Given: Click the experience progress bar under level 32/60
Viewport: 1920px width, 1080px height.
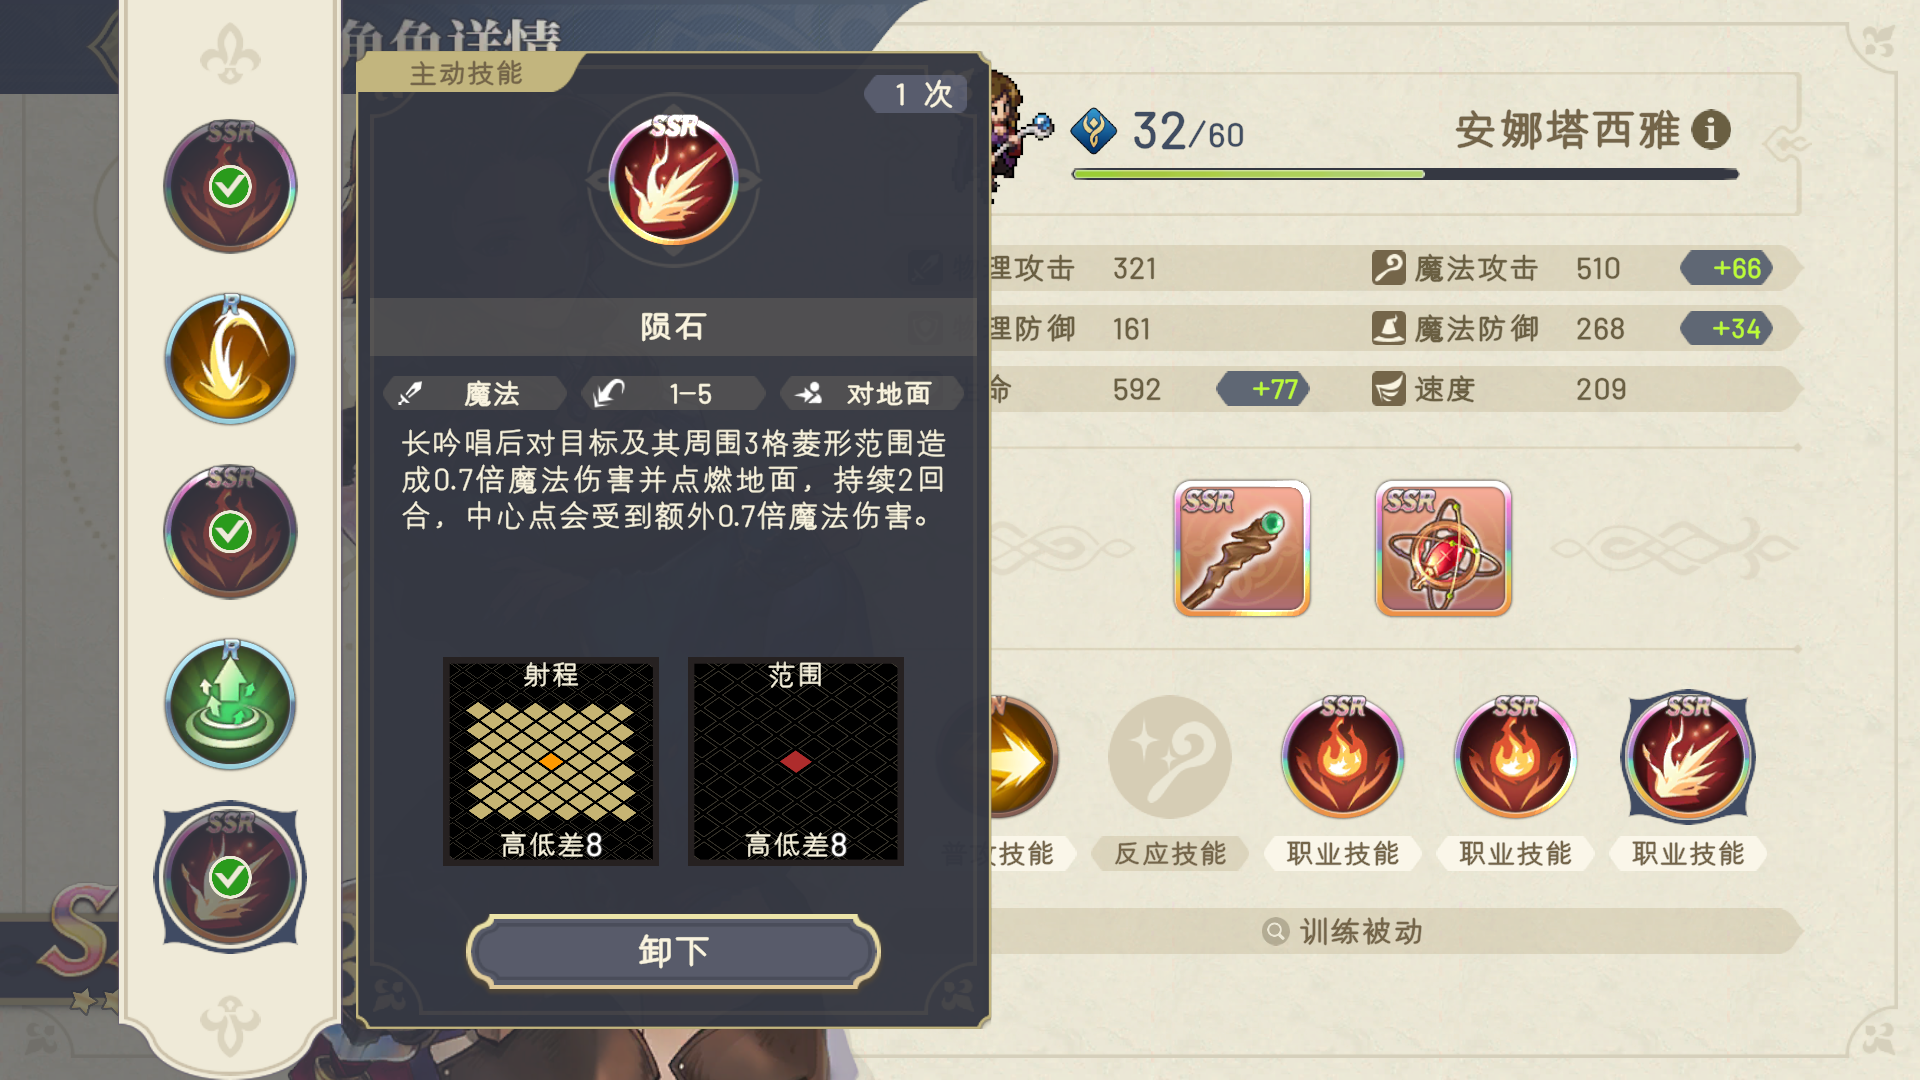Looking at the screenshot, I should coord(1405,174).
